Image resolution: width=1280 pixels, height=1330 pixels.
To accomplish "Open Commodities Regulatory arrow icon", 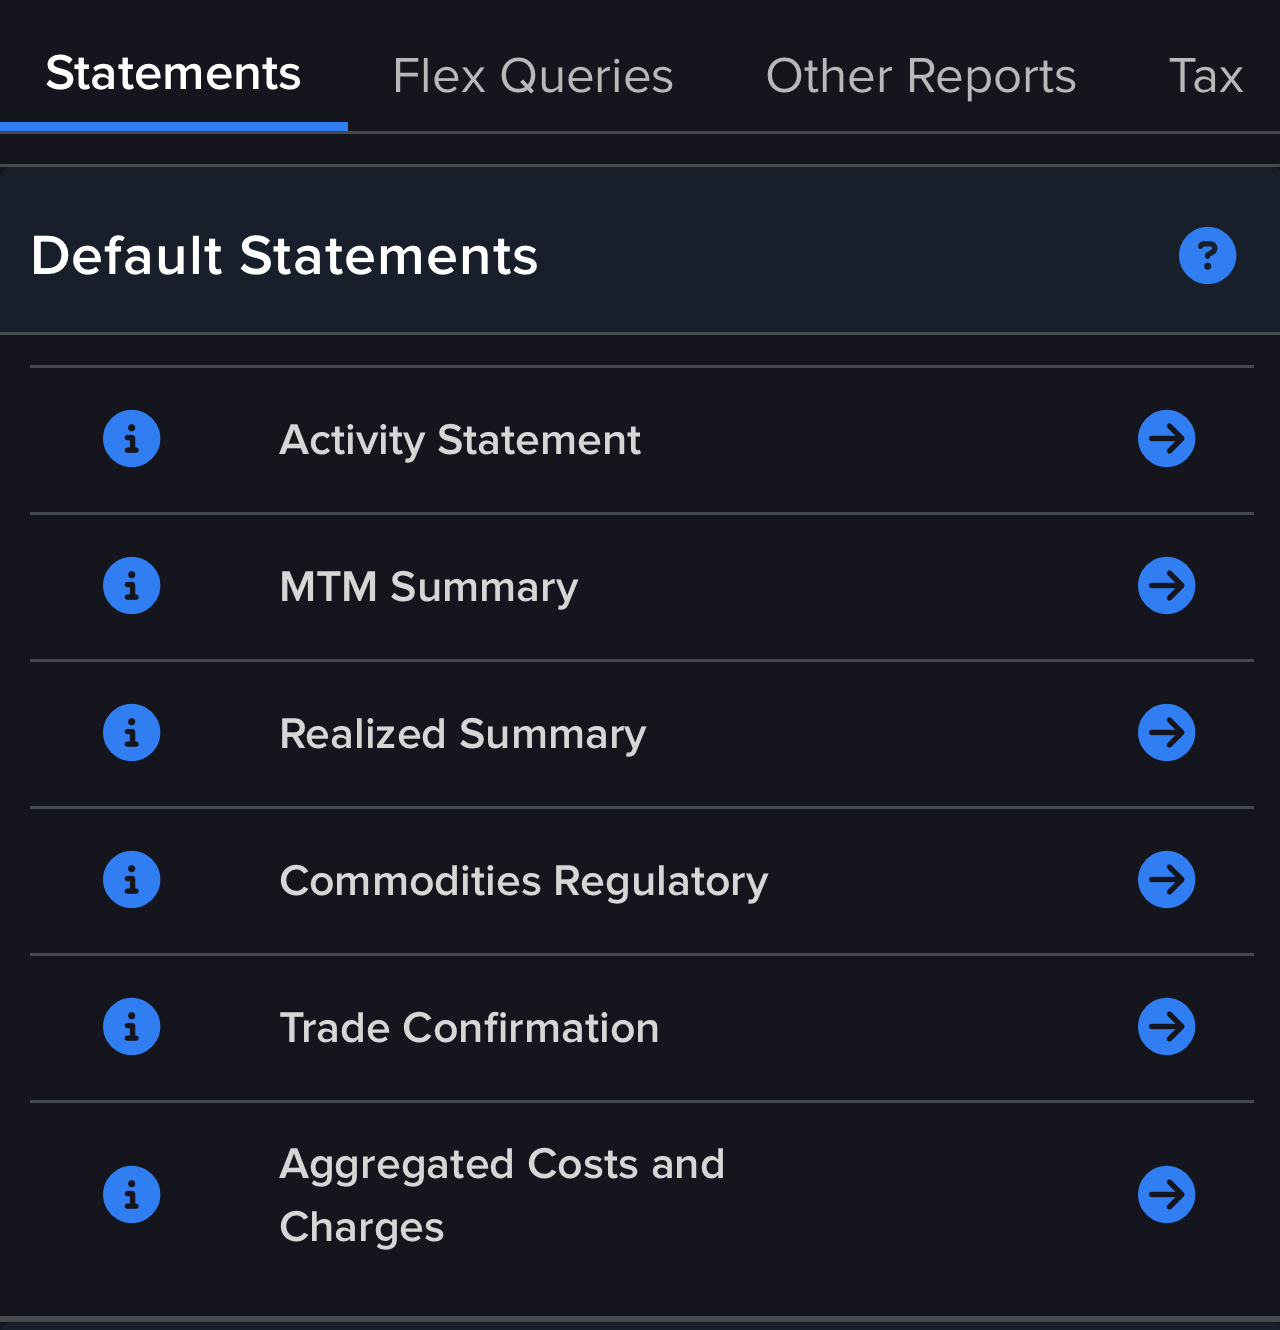I will pos(1167,880).
